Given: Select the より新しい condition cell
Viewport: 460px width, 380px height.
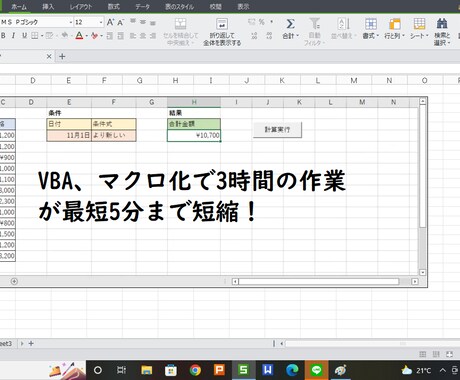Looking at the screenshot, I should [x=114, y=135].
